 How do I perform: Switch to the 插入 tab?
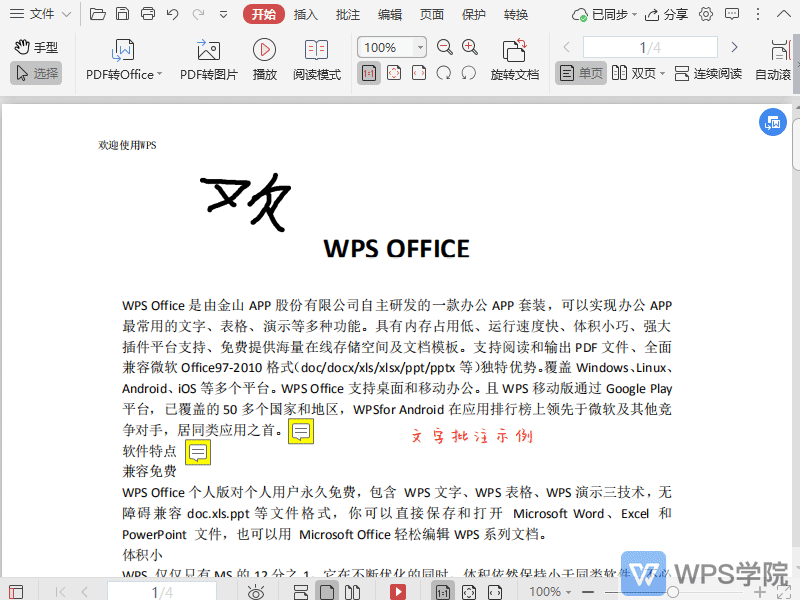pyautogui.click(x=306, y=14)
